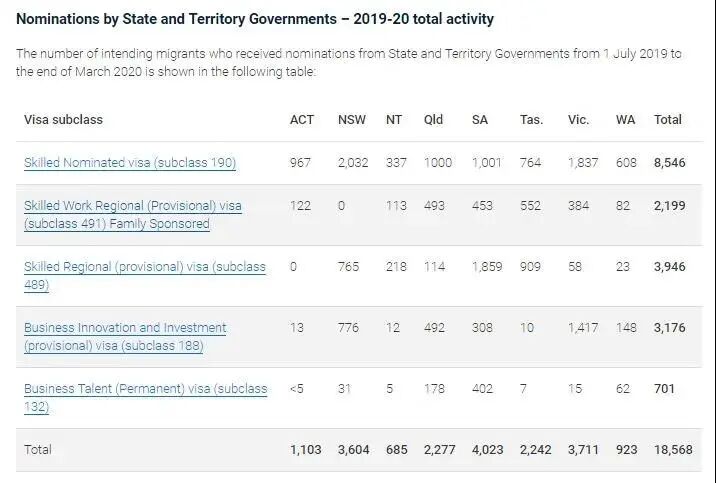Click the Total label in bottom row
Viewport: 716px width, 483px height.
click(38, 450)
